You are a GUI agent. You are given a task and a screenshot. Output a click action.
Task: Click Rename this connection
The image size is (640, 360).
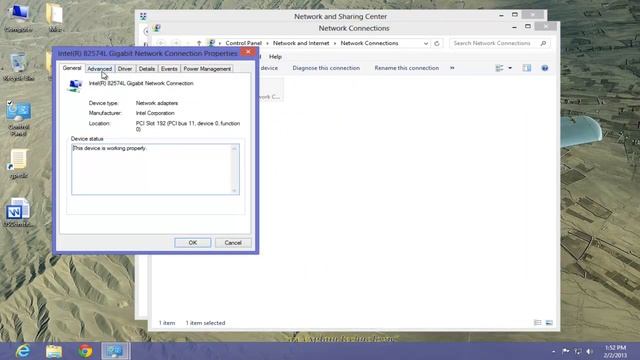click(407, 68)
